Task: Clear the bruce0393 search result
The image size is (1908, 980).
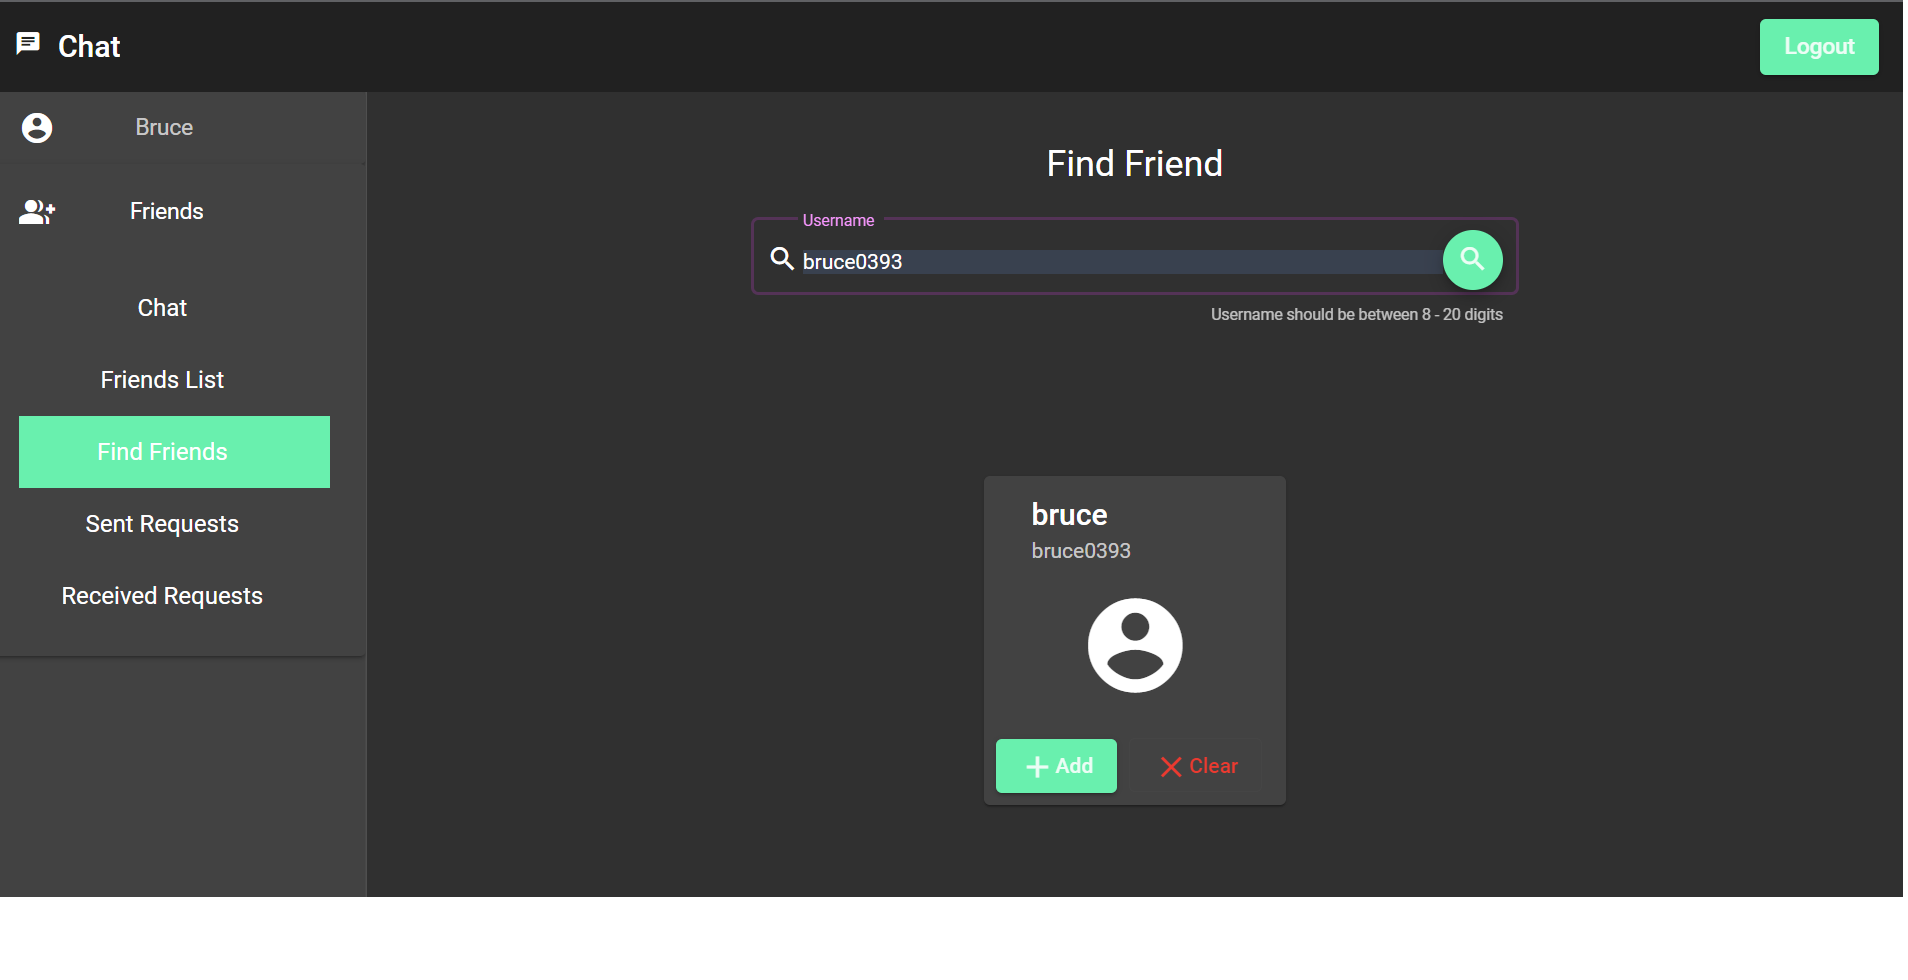Action: pyautogui.click(x=1196, y=766)
